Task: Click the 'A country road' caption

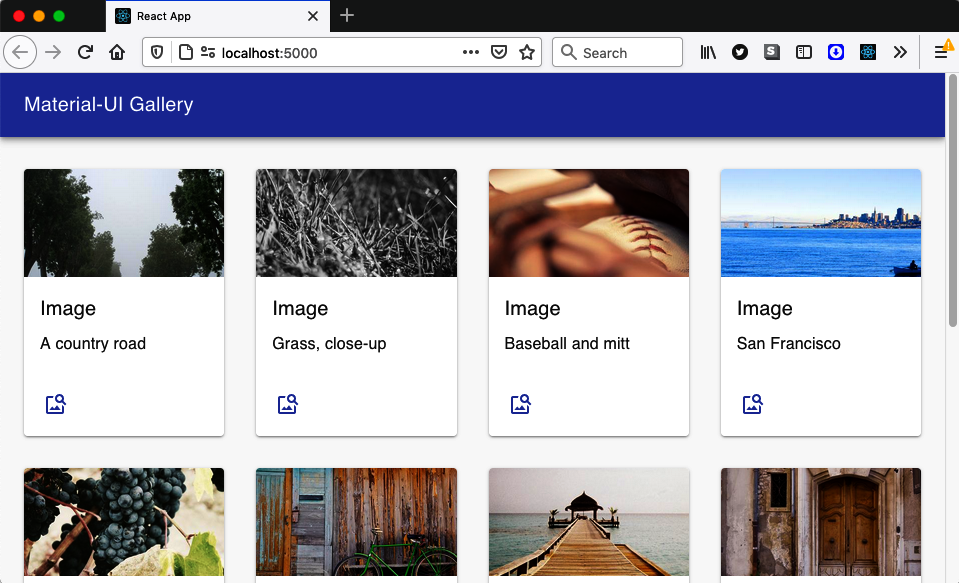Action: click(93, 344)
